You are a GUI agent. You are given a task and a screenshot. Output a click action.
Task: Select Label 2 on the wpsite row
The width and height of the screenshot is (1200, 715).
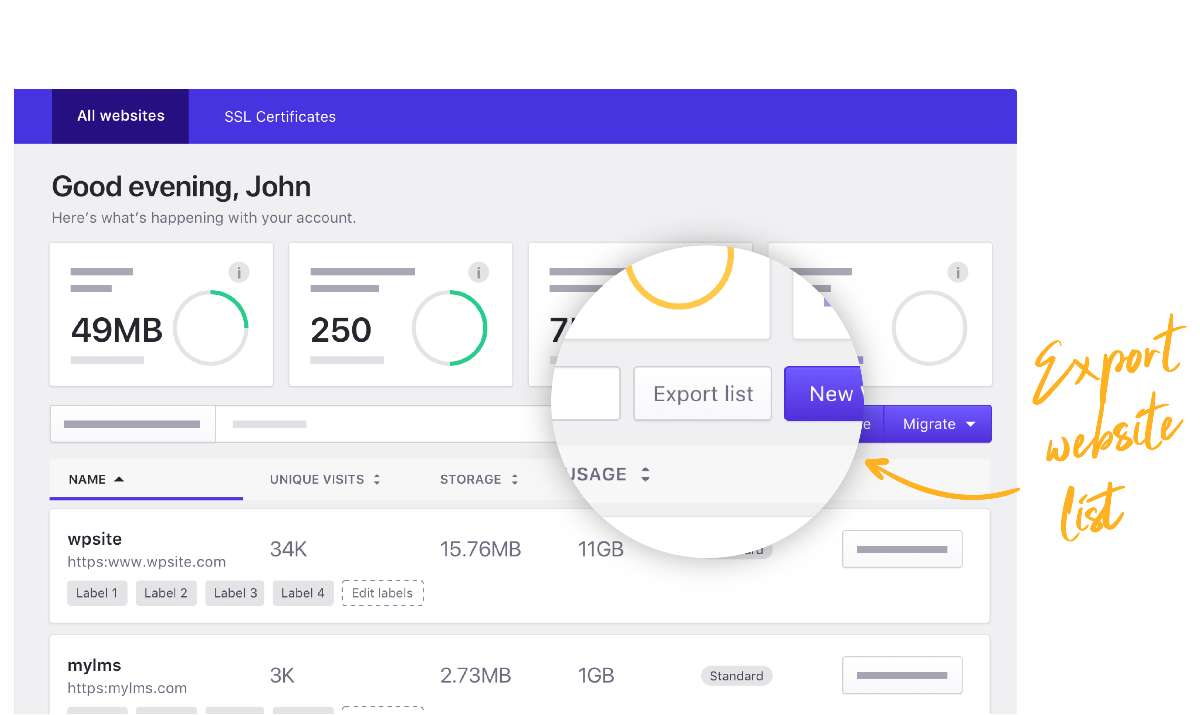click(x=166, y=593)
